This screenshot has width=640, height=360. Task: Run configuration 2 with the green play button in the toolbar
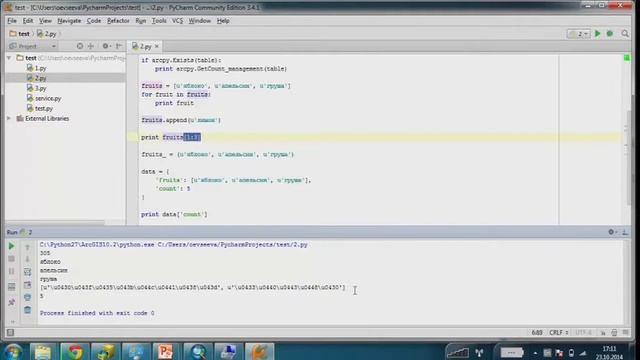pos(598,34)
